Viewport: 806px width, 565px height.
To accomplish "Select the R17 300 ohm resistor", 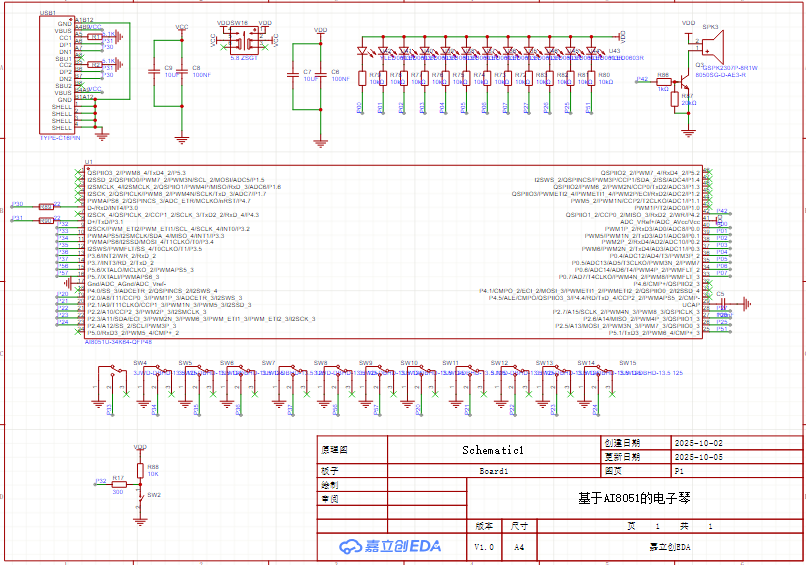I will click(x=119, y=484).
